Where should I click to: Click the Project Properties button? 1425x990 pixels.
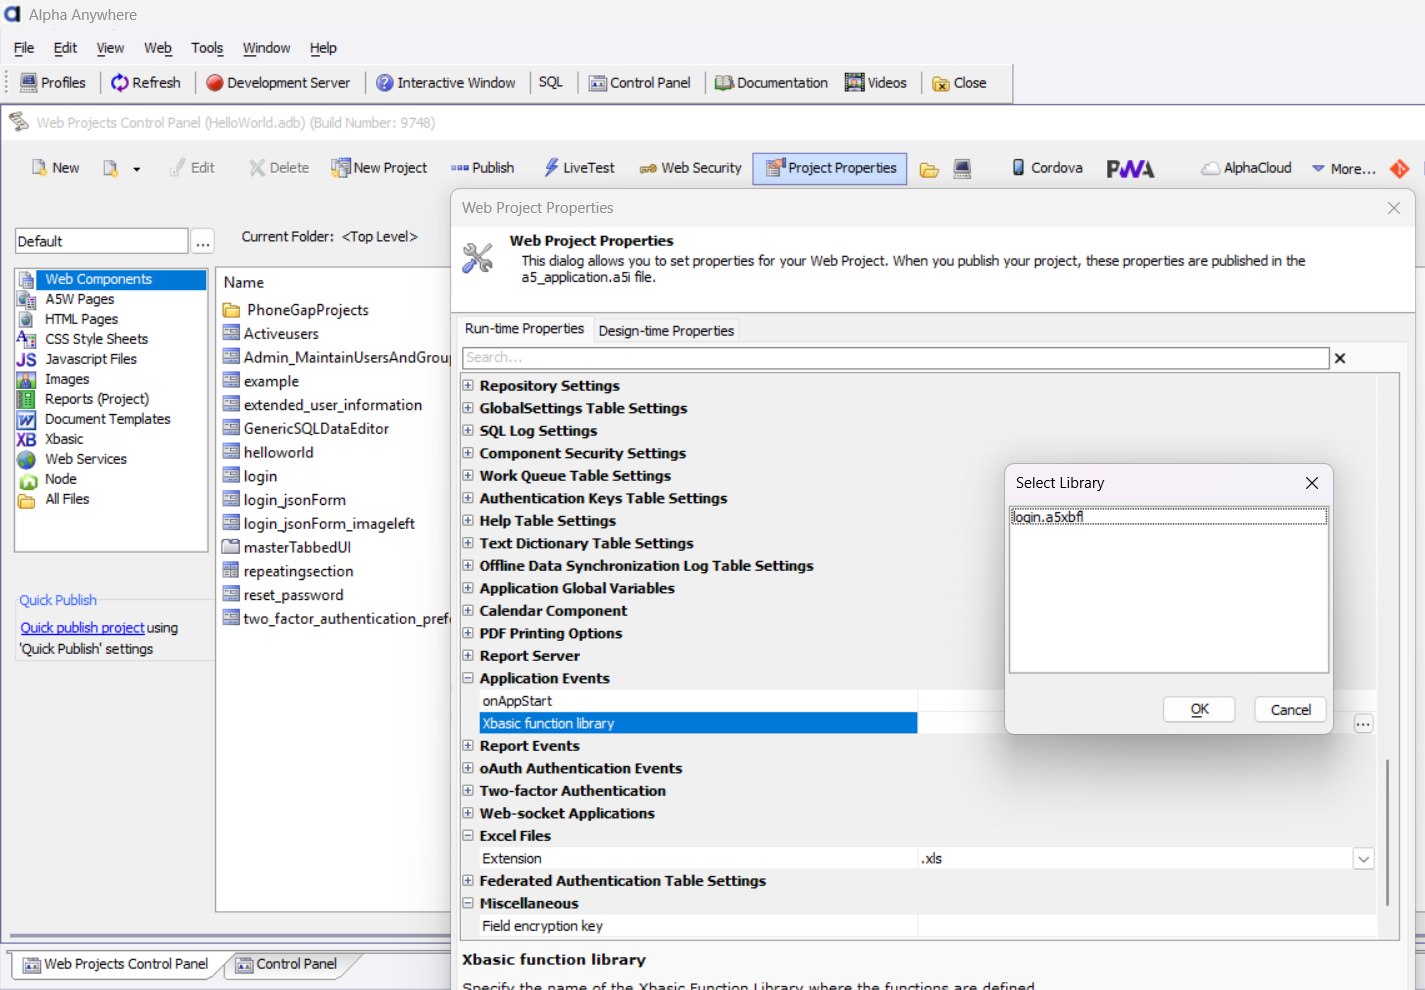point(830,168)
